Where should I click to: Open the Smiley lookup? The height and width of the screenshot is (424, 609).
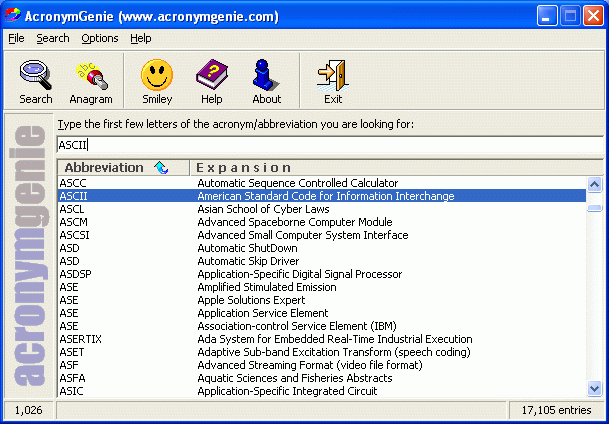point(157,82)
